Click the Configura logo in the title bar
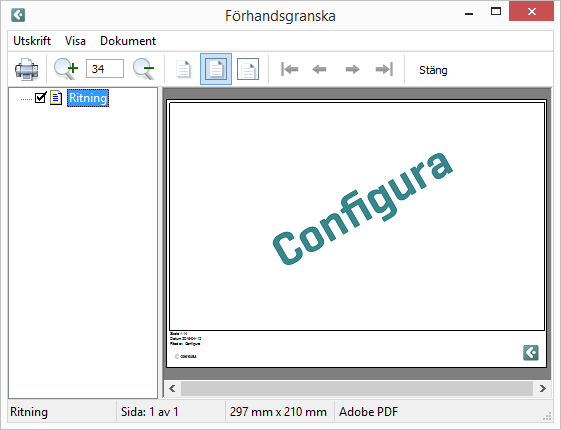Image resolution: width=561 pixels, height=430 pixels. tap(18, 15)
